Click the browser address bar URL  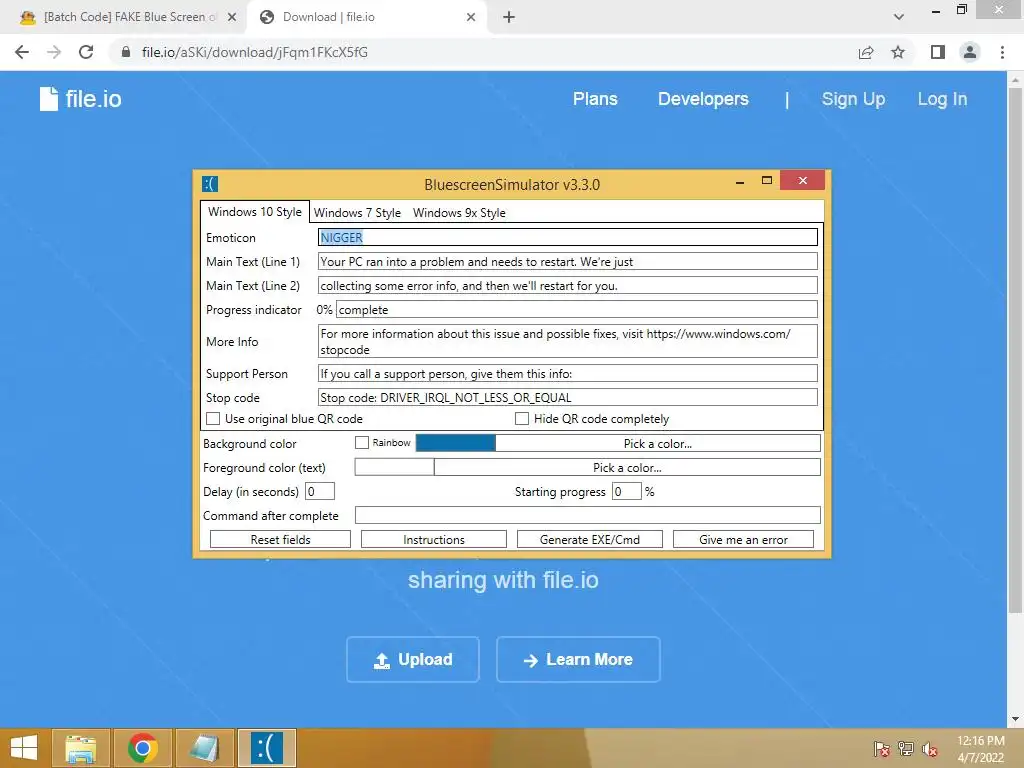pyautogui.click(x=255, y=52)
